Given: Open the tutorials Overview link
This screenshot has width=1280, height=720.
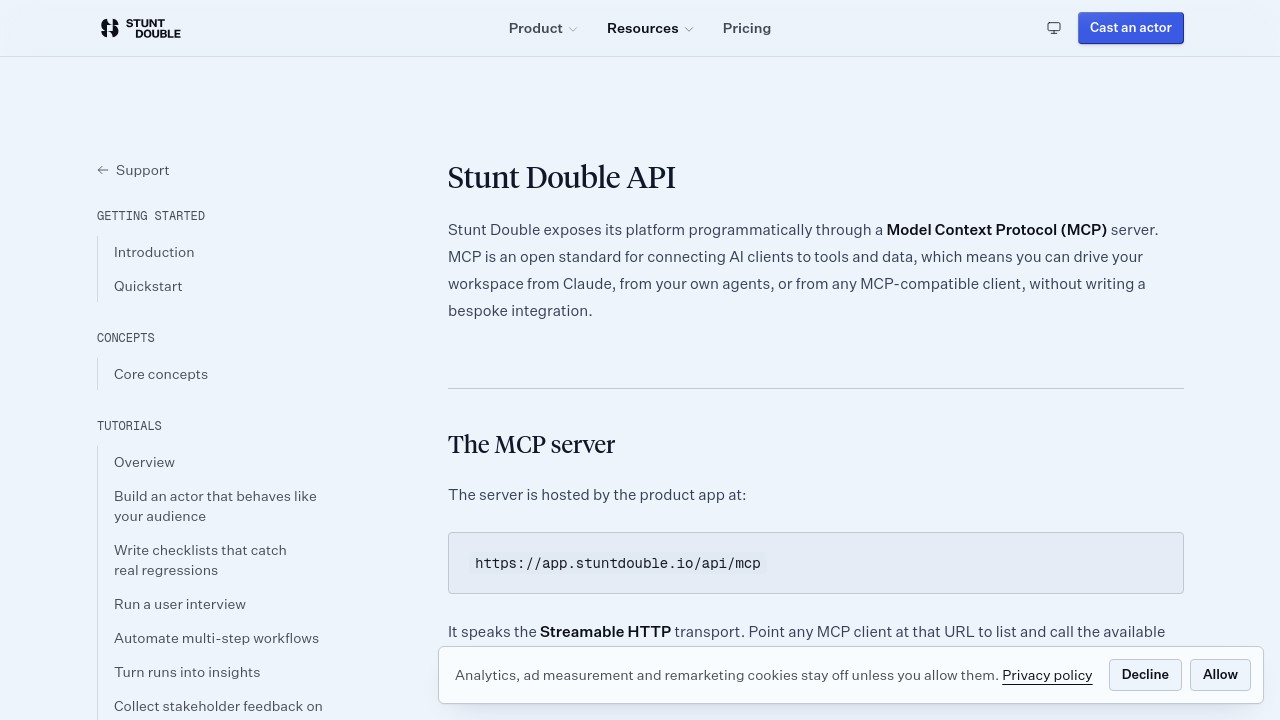Looking at the screenshot, I should tap(144, 462).
